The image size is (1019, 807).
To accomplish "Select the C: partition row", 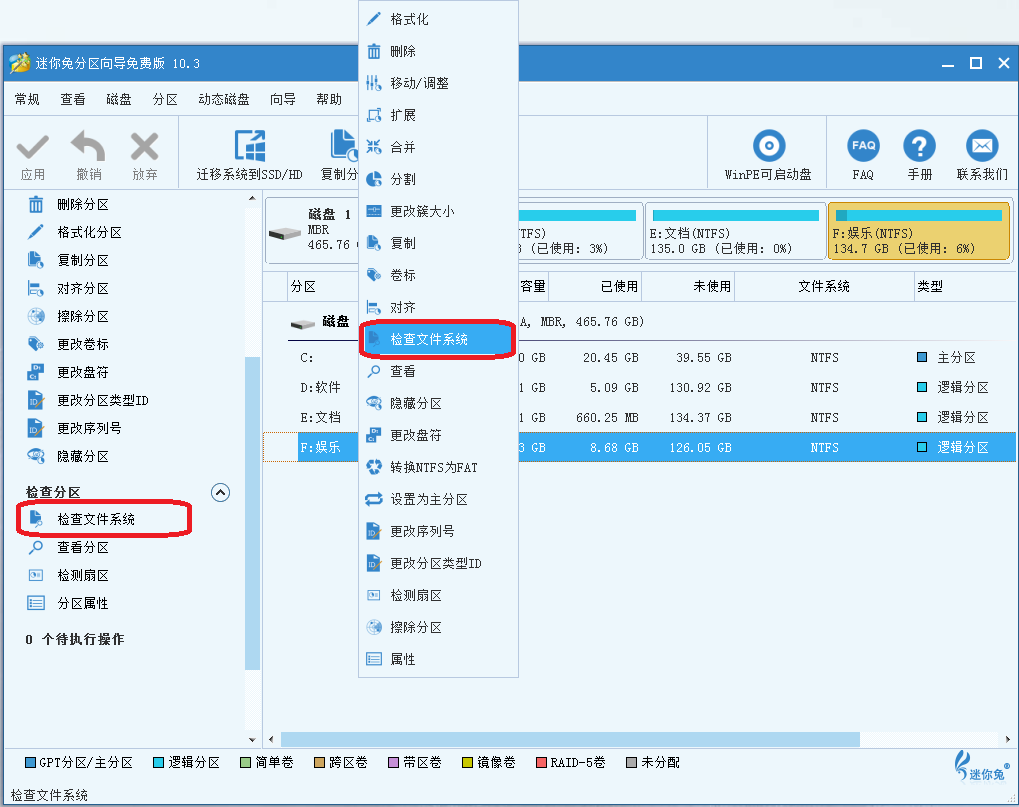I will [639, 358].
